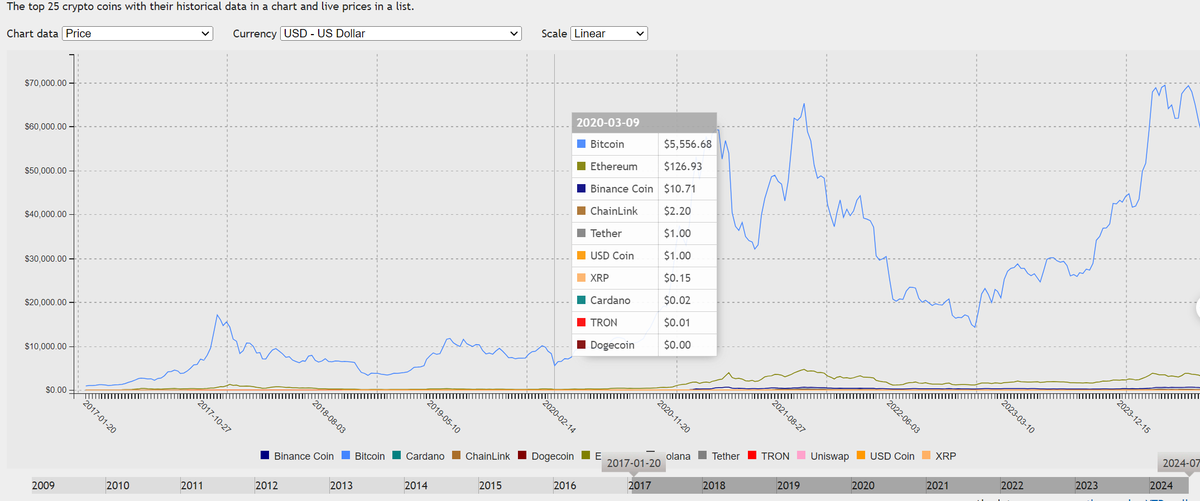Click the $10,000.00 y-axis label
Screen dimensions: 1200x501
tap(47, 347)
